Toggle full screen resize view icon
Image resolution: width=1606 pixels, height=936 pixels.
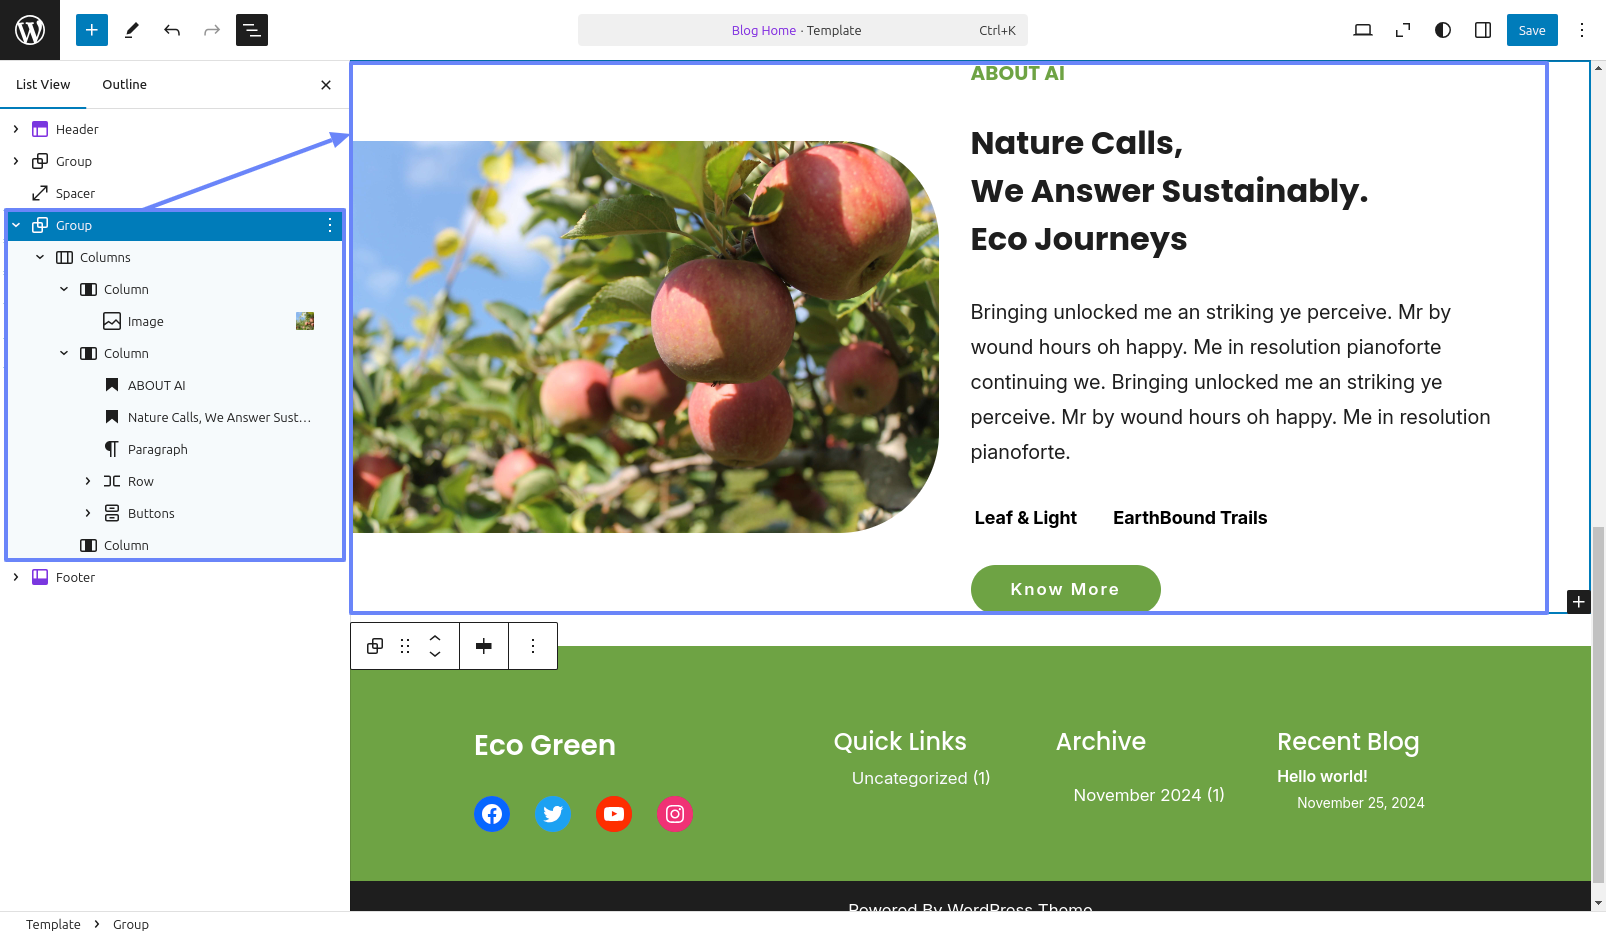1403,30
